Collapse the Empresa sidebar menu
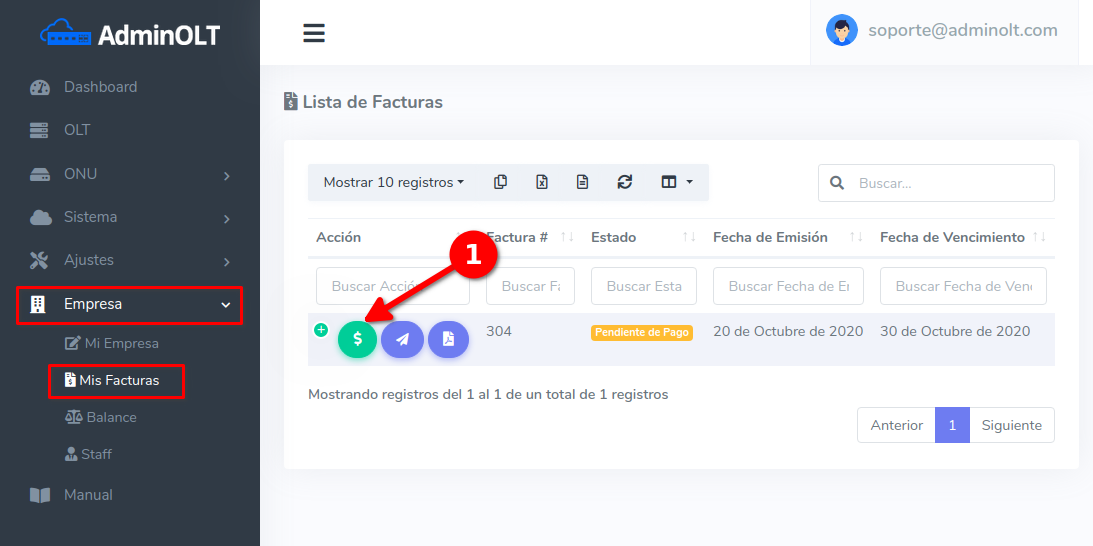 click(130, 304)
